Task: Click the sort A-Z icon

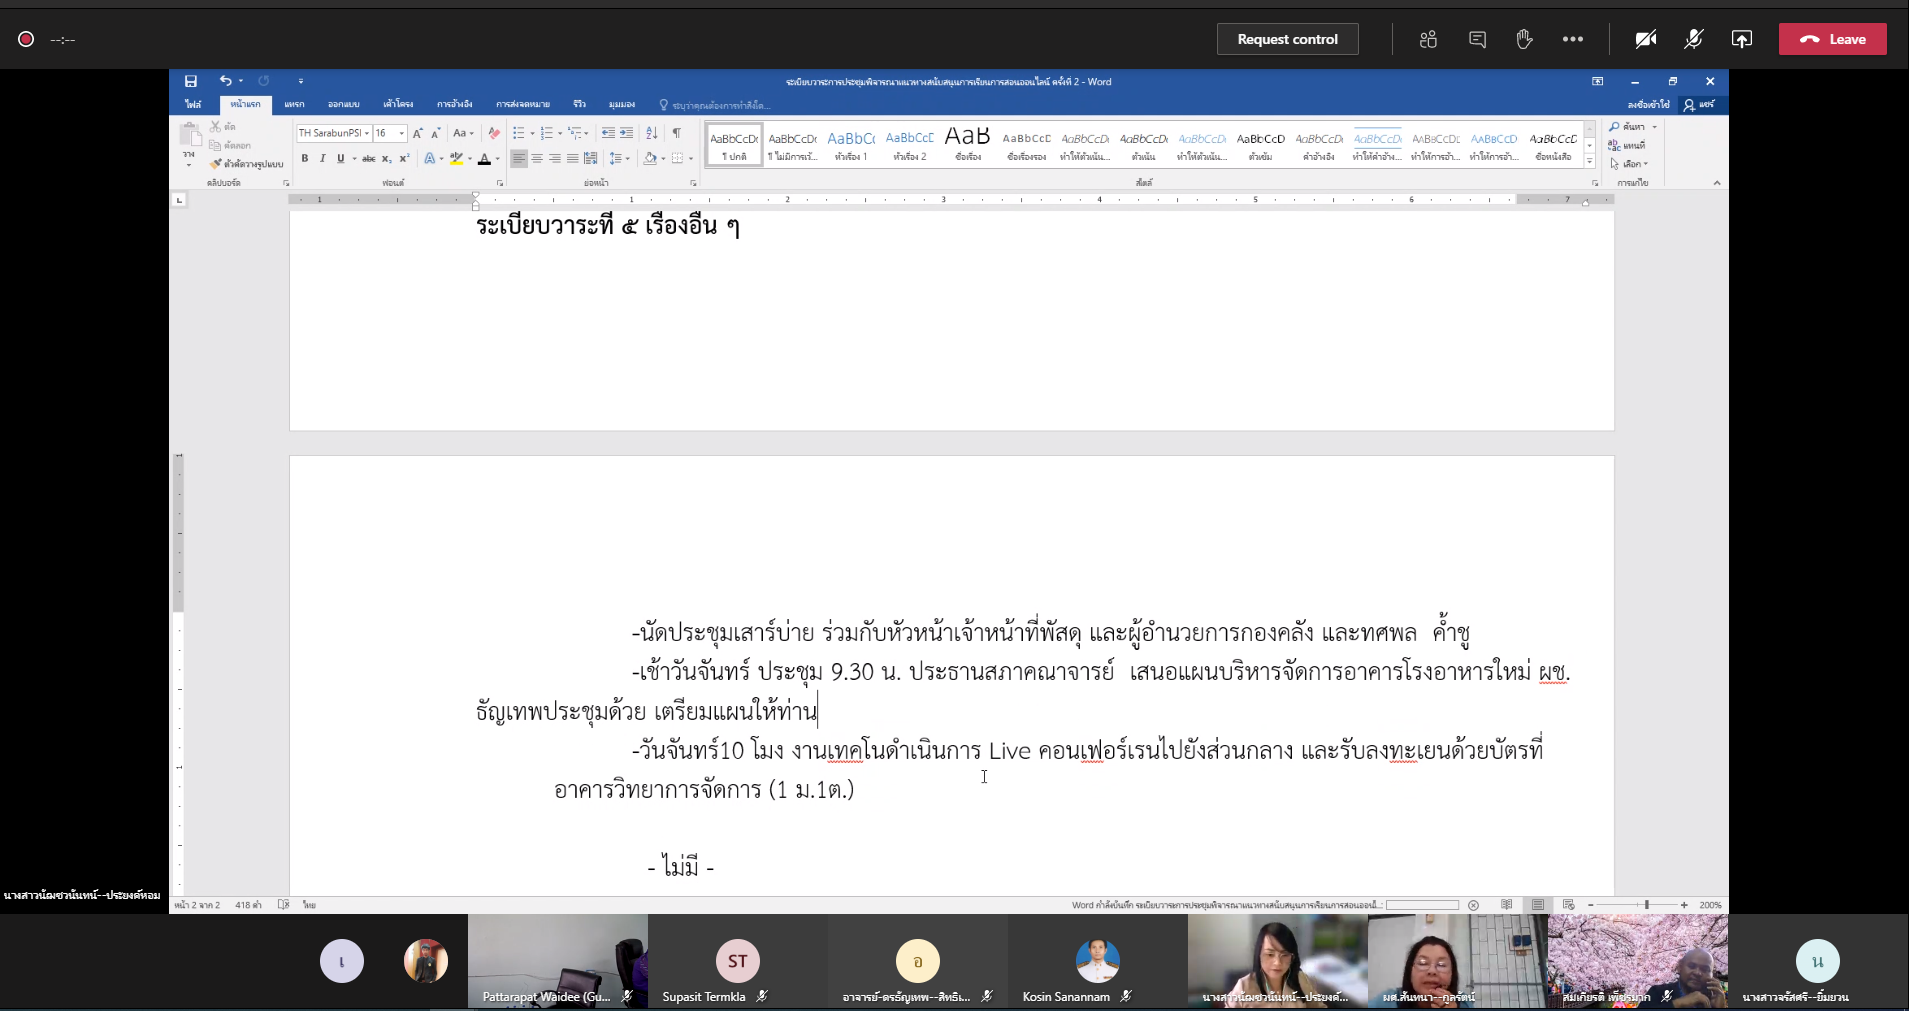Action: (652, 133)
